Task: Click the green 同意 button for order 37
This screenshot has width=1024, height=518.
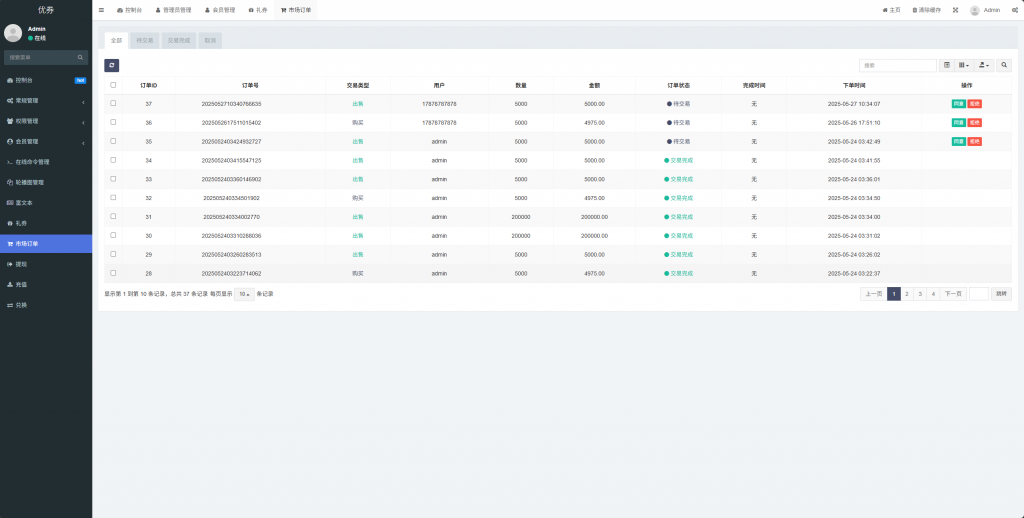Action: [x=958, y=104]
